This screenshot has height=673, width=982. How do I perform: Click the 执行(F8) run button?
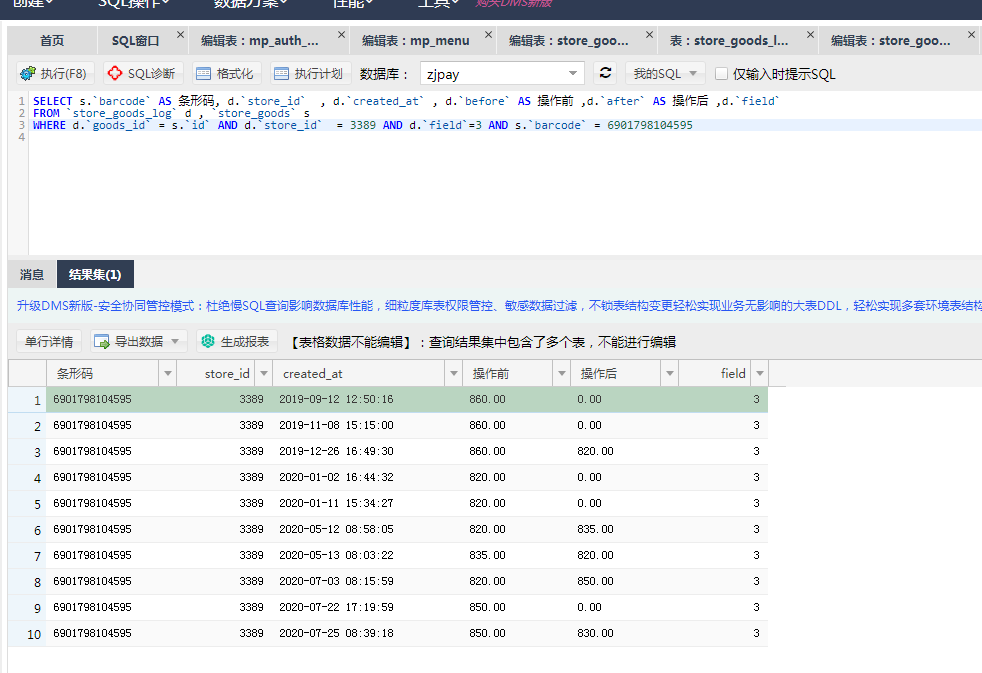(x=54, y=74)
